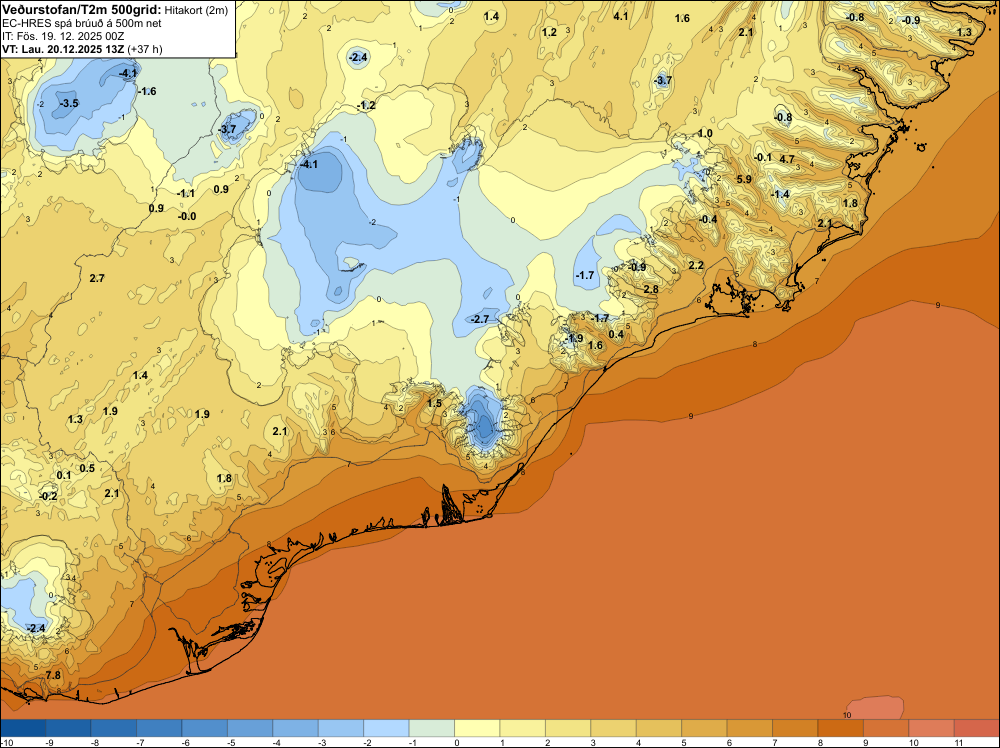Click the temperature value "0.5"
This screenshot has width=1000, height=748.
click(x=87, y=469)
